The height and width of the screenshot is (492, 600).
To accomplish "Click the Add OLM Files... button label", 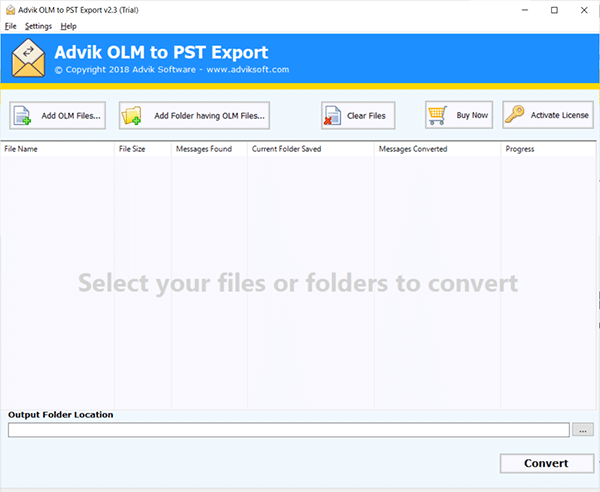I will (71, 116).
